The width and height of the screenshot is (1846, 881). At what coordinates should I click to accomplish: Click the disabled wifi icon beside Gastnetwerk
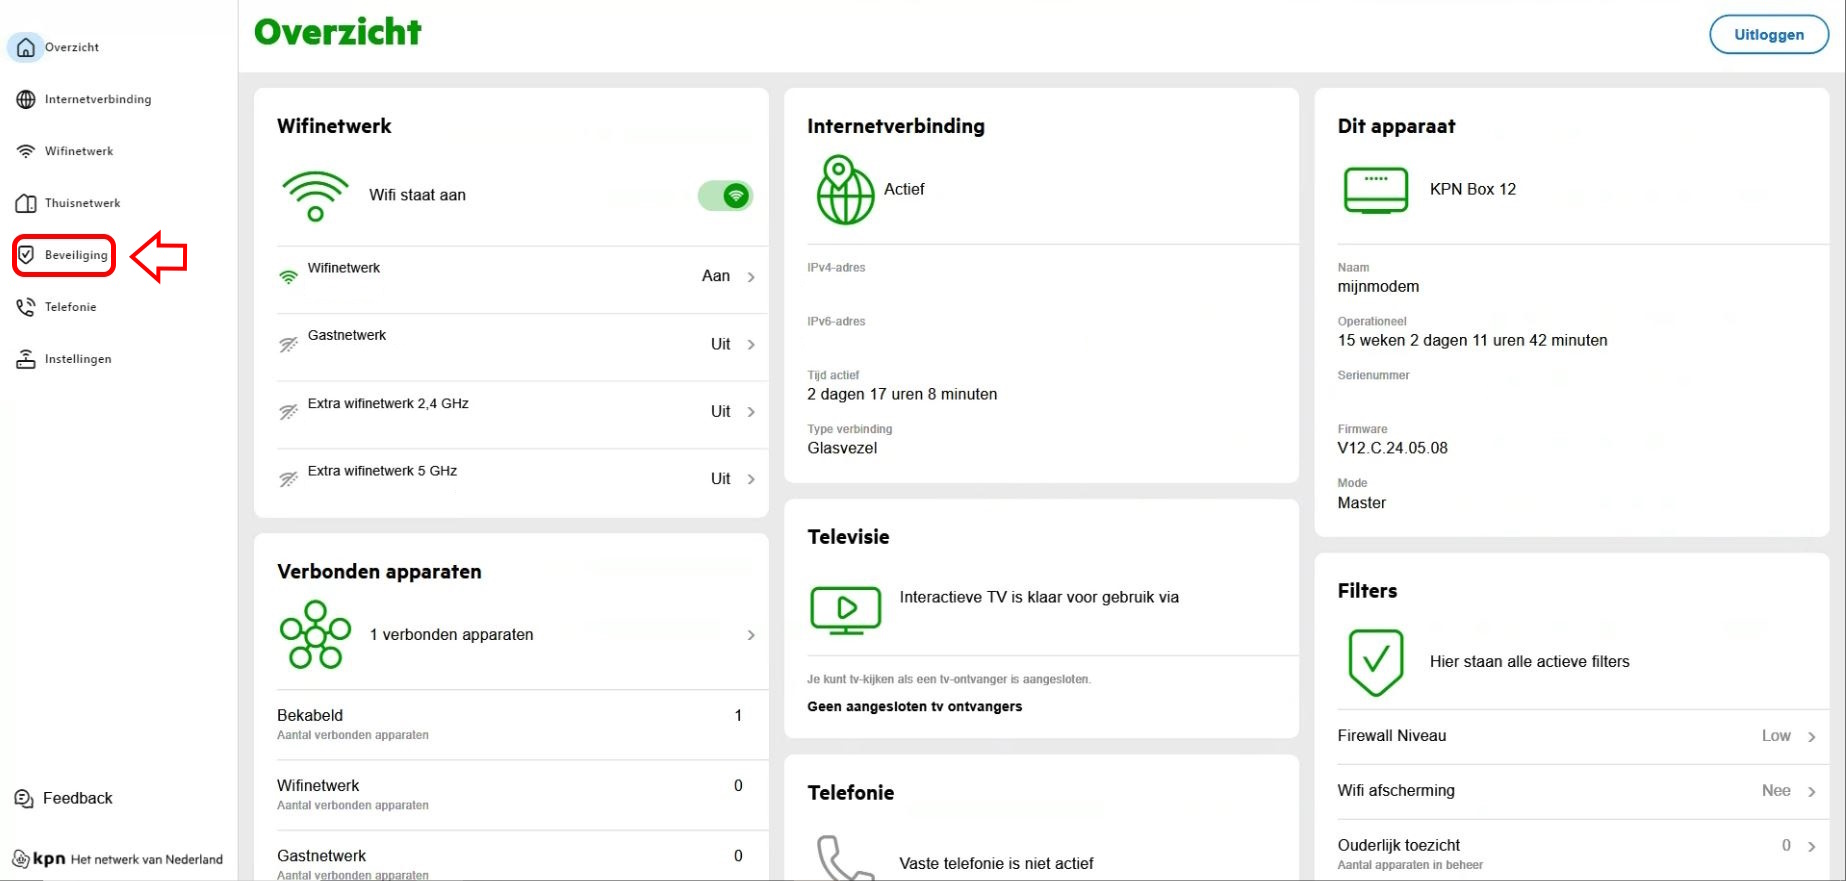288,345
